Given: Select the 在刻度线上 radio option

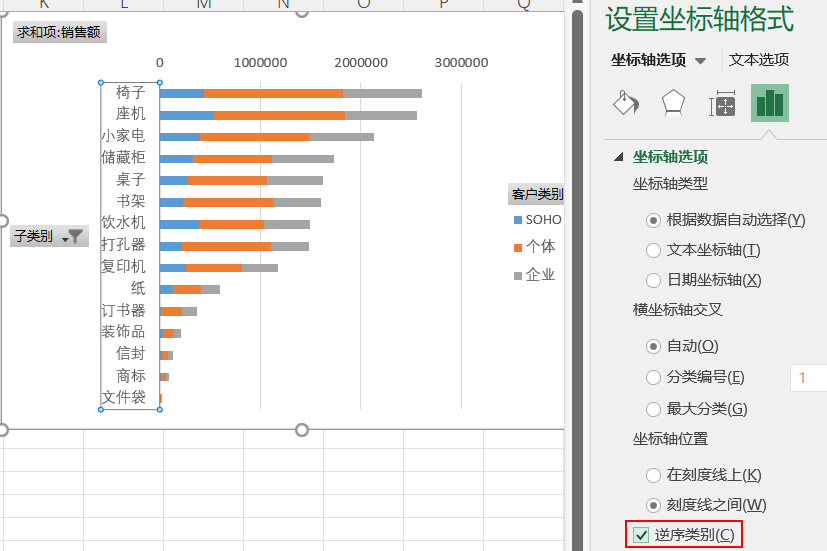Looking at the screenshot, I should pos(654,475).
